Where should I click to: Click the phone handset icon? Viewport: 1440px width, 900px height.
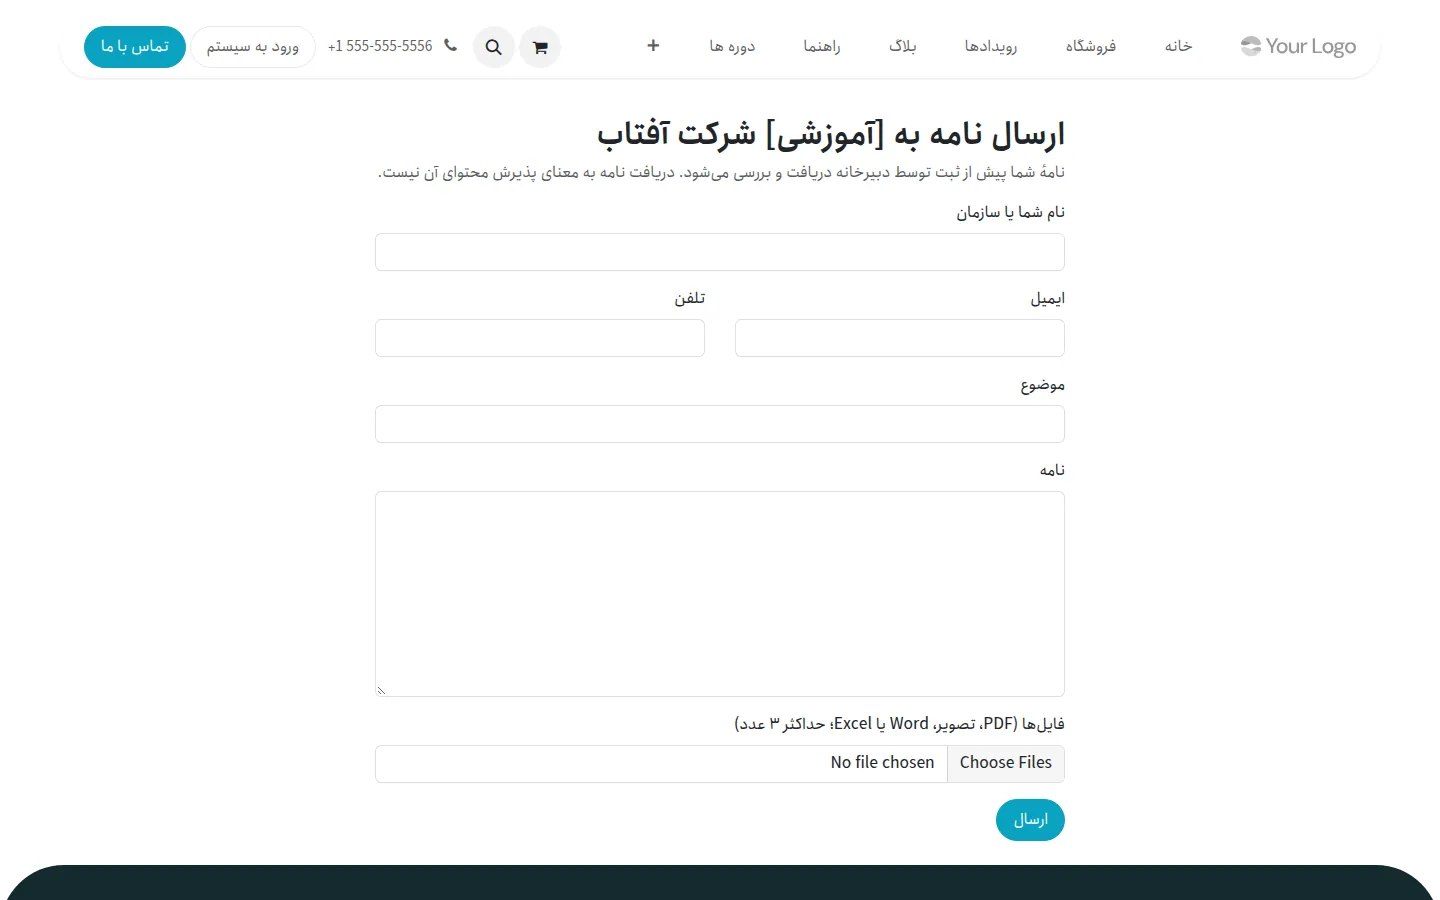tap(450, 46)
